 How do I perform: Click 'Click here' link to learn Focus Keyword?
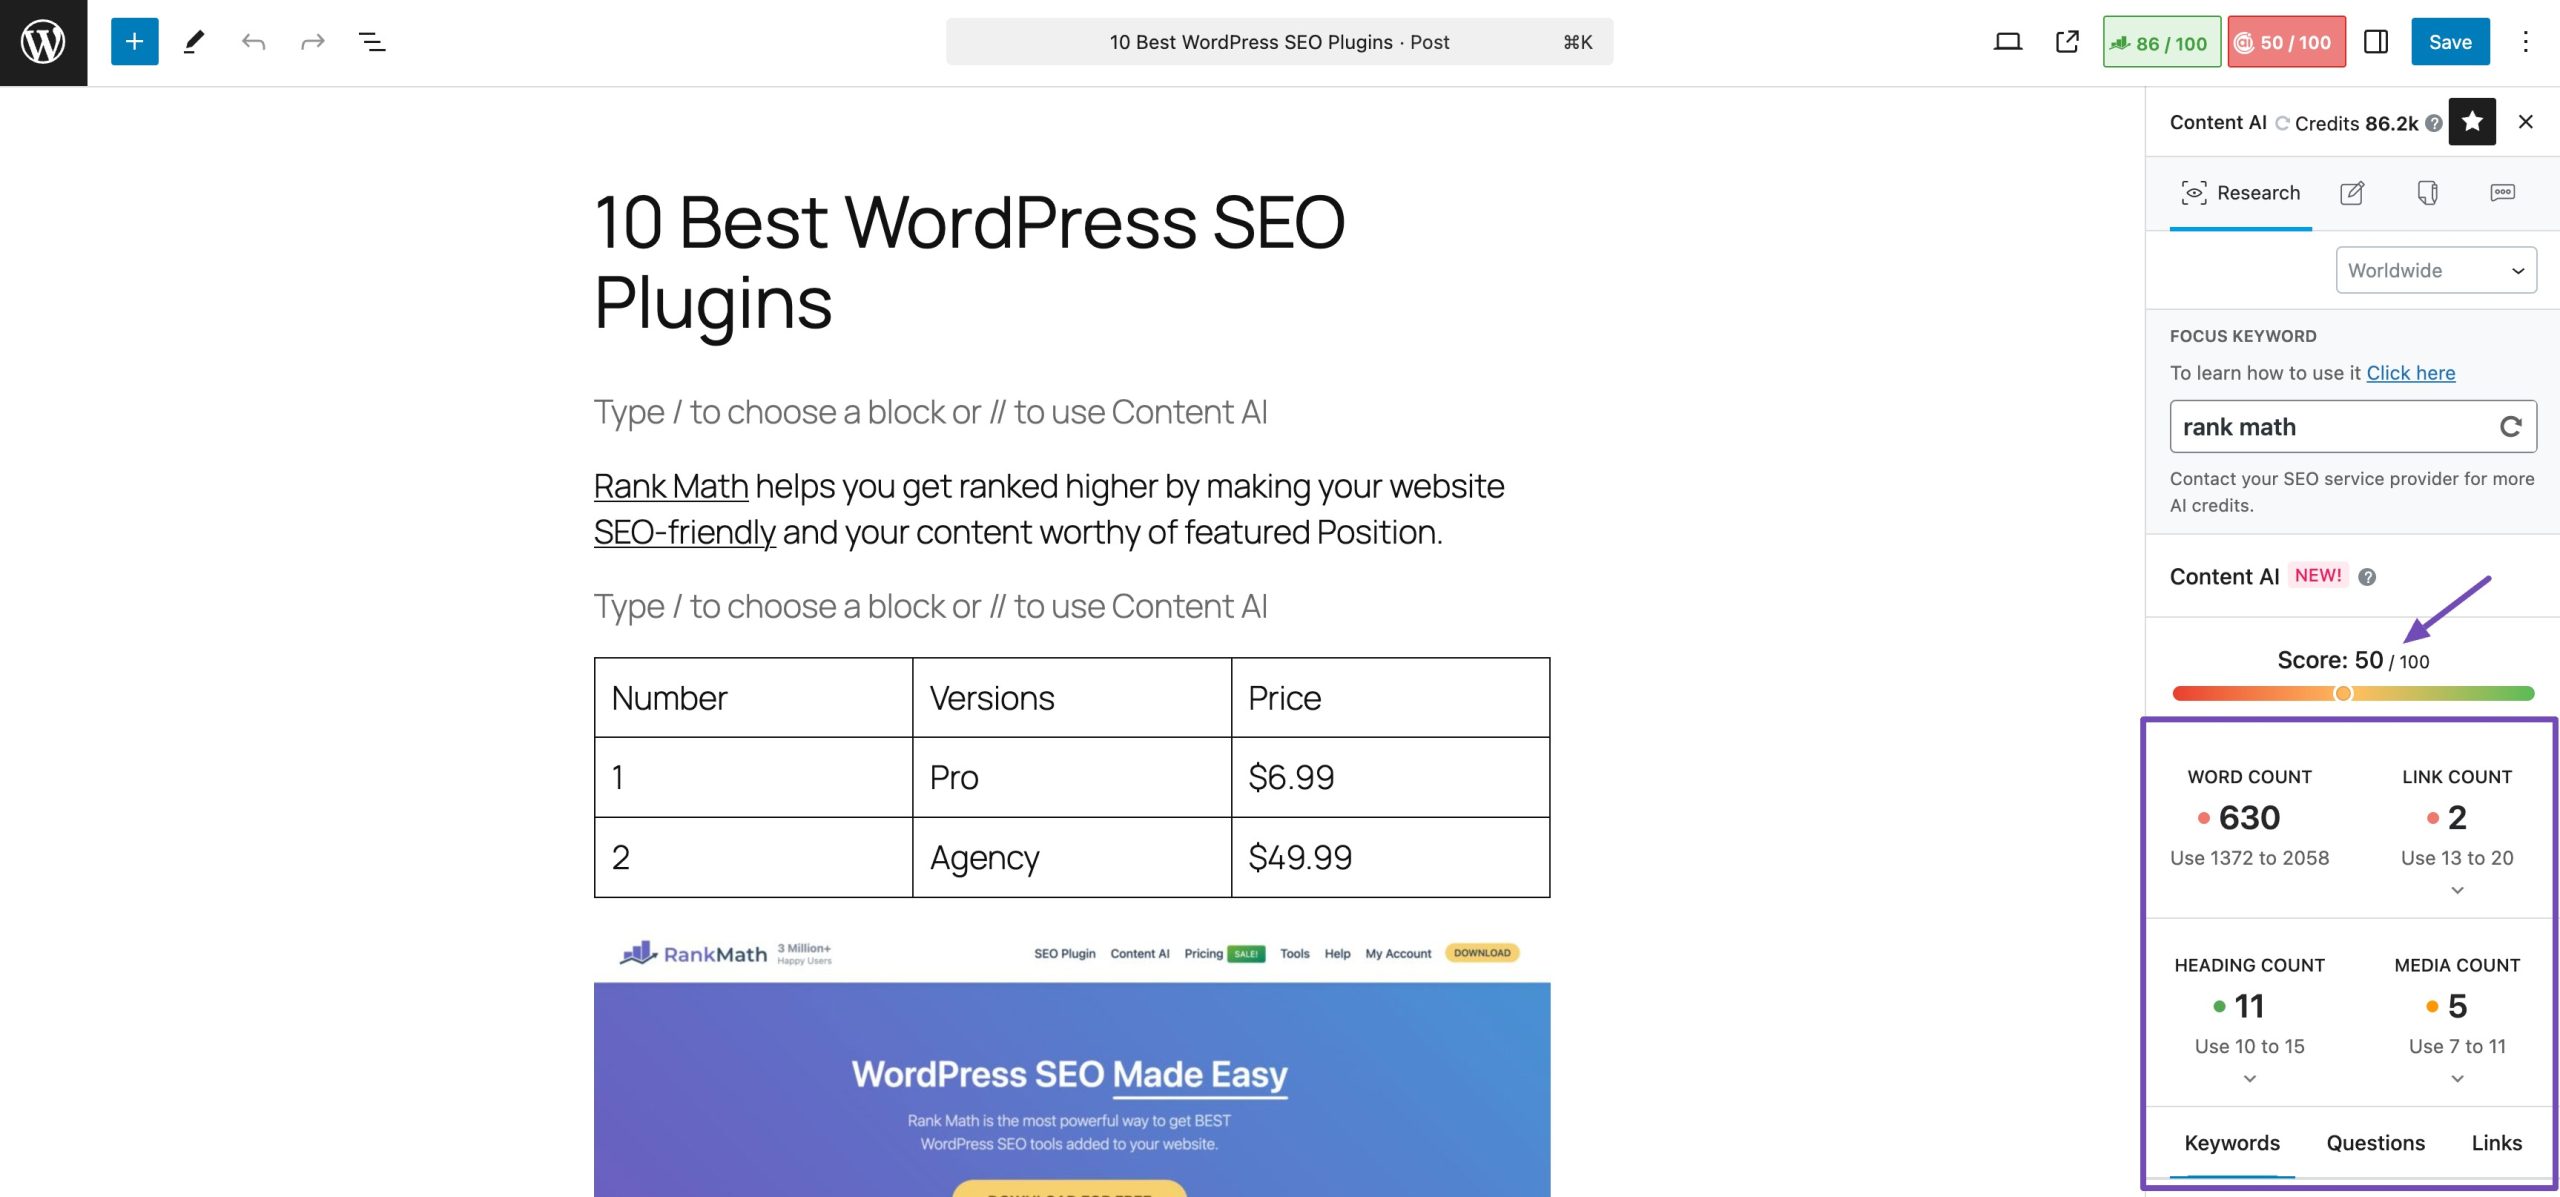2410,372
